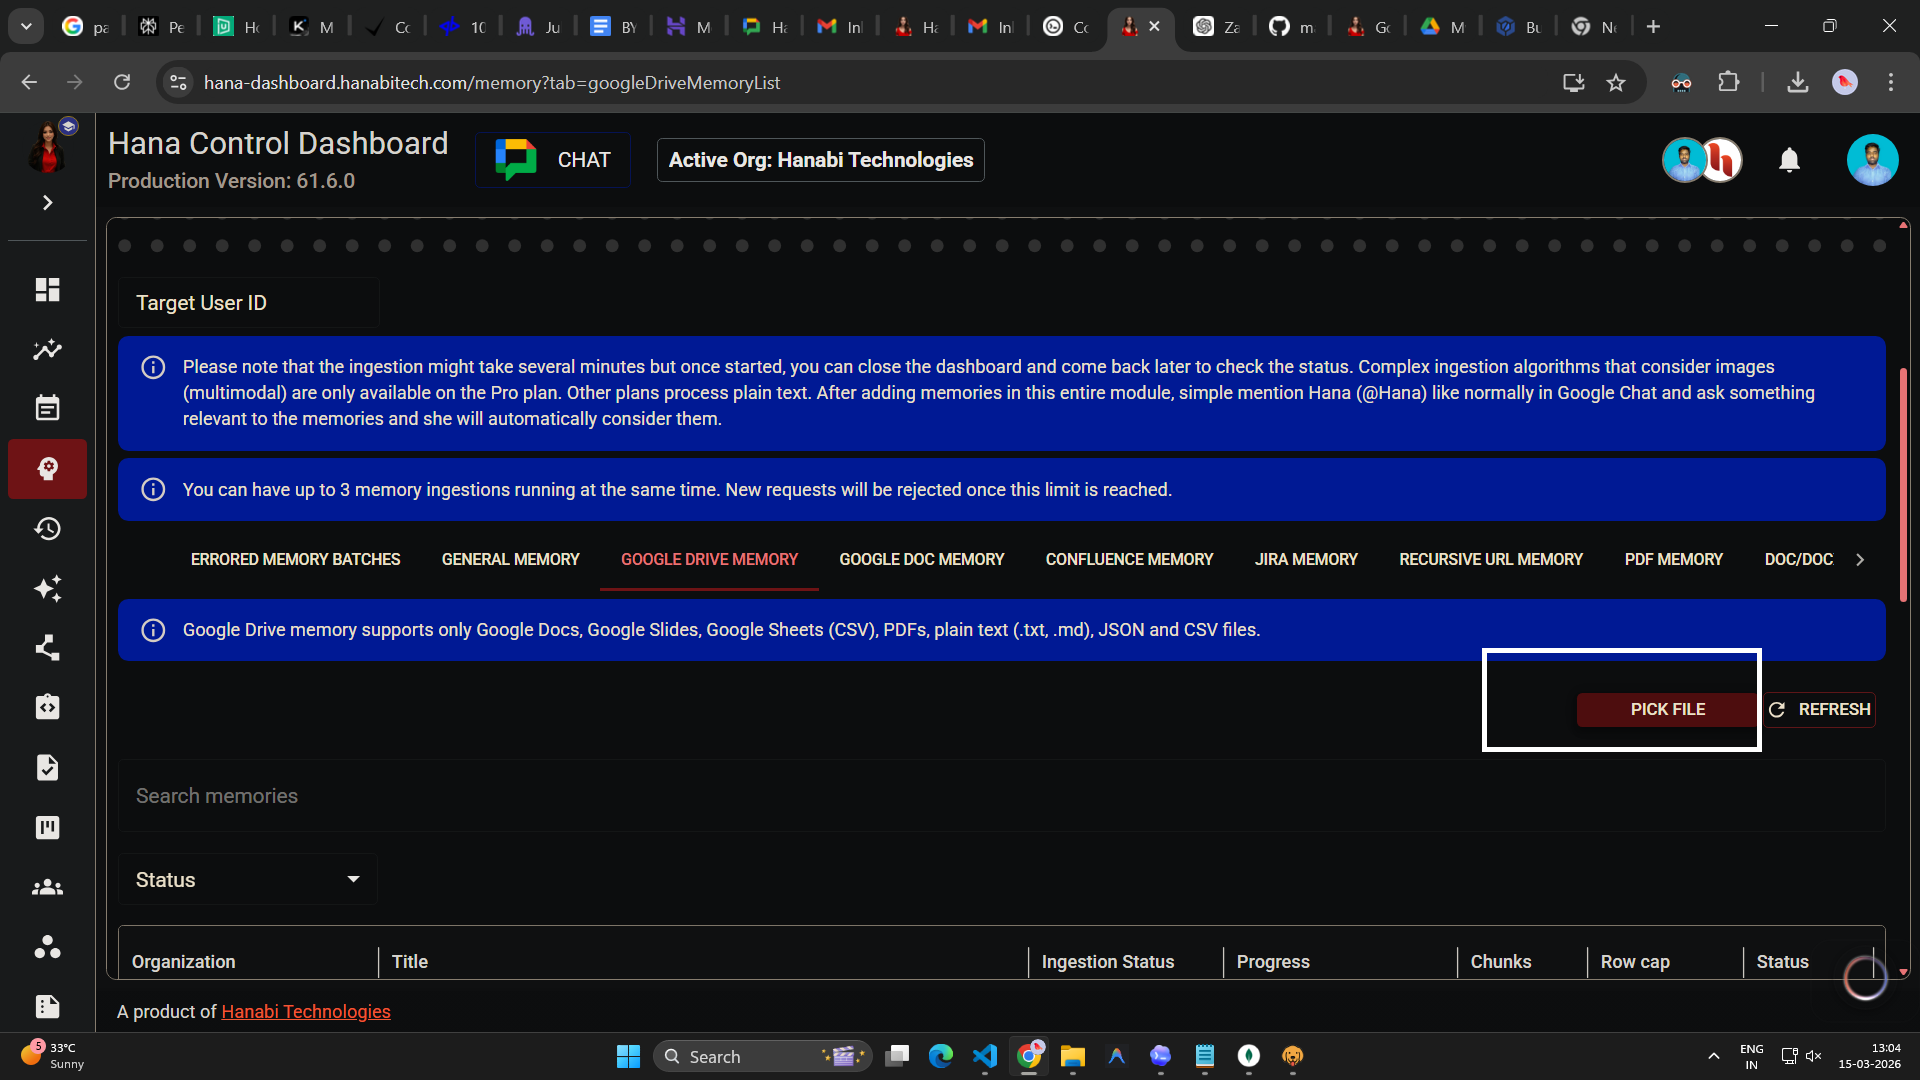Switch to the Confluence Memory tab
Viewport: 1920px width, 1080px height.
pos(1129,560)
